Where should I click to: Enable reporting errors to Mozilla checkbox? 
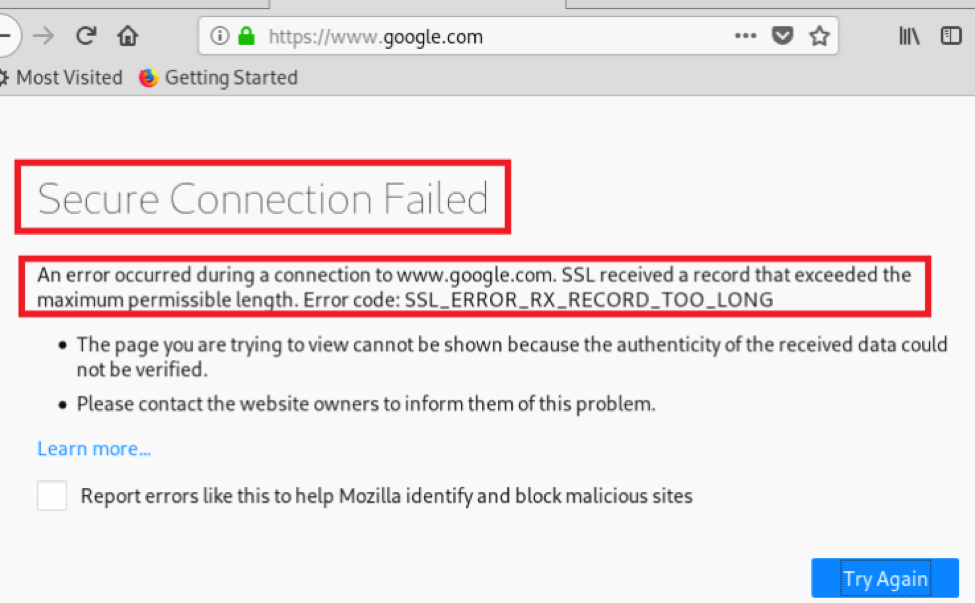pyautogui.click(x=52, y=496)
